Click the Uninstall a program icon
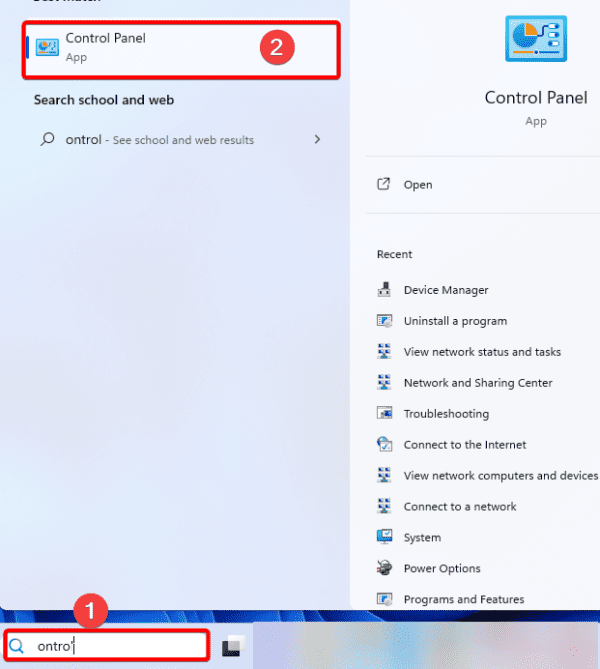Image resolution: width=600 pixels, height=669 pixels. pyautogui.click(x=384, y=320)
